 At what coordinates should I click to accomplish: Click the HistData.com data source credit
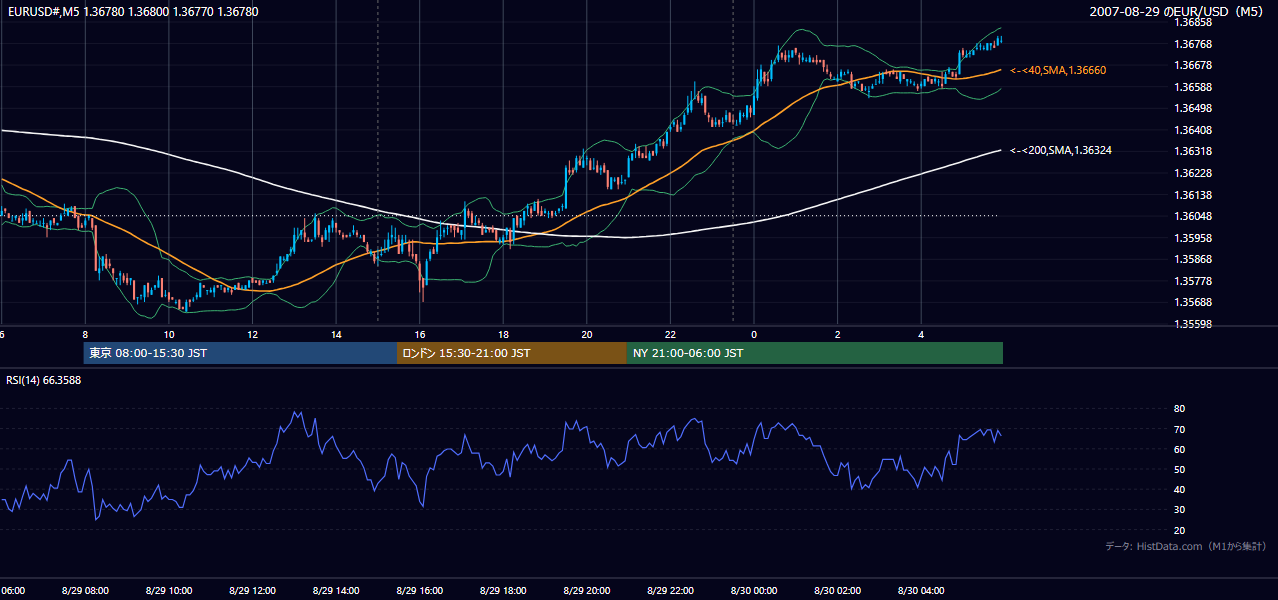pos(1185,546)
